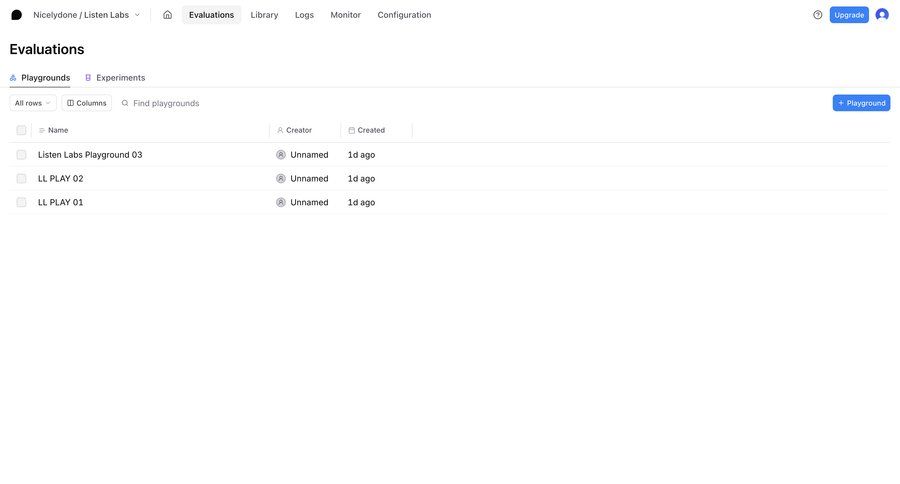Sort by the Name column header
Image resolution: width=900 pixels, height=484 pixels.
pyautogui.click(x=58, y=130)
